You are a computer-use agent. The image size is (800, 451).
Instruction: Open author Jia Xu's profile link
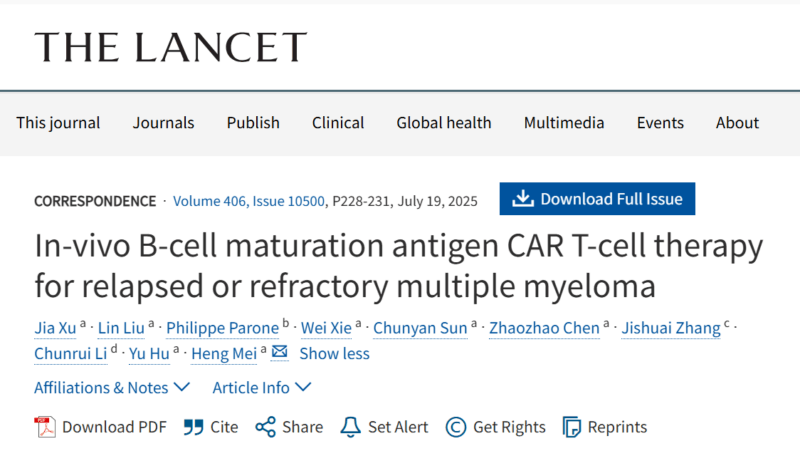(x=55, y=328)
